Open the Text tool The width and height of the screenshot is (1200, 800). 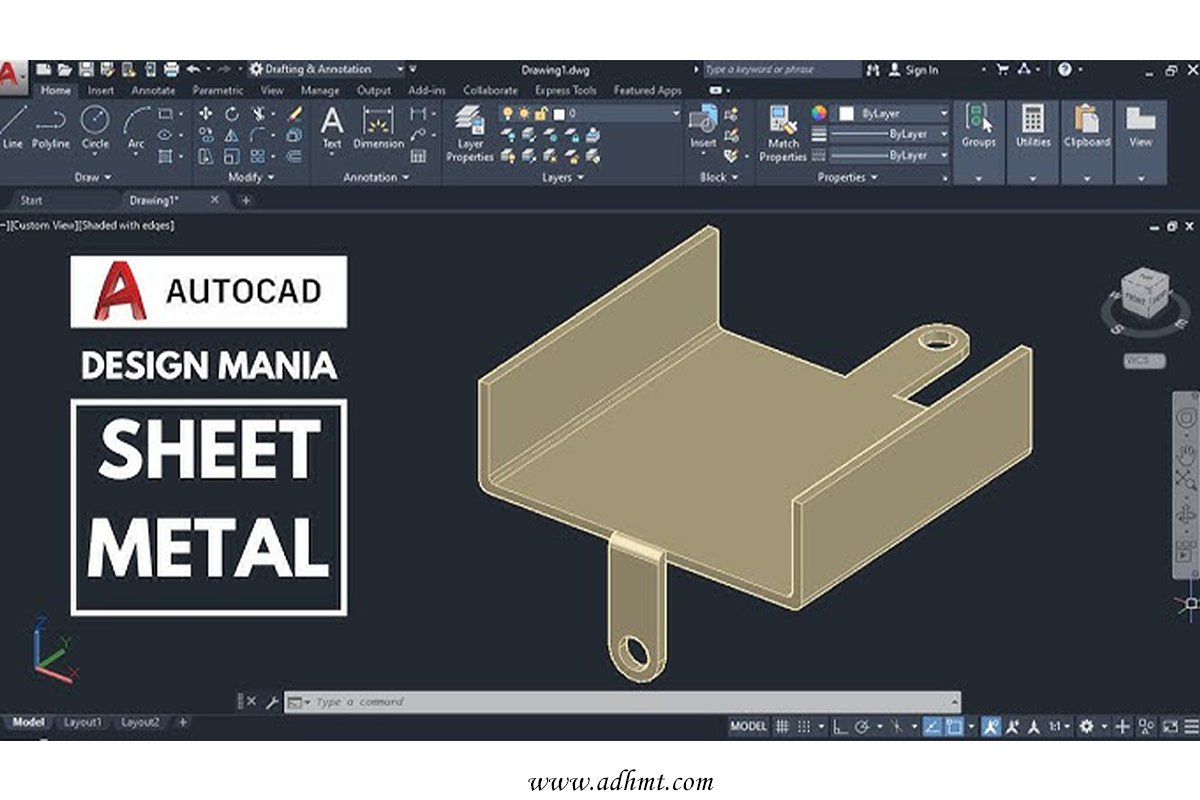(x=330, y=130)
